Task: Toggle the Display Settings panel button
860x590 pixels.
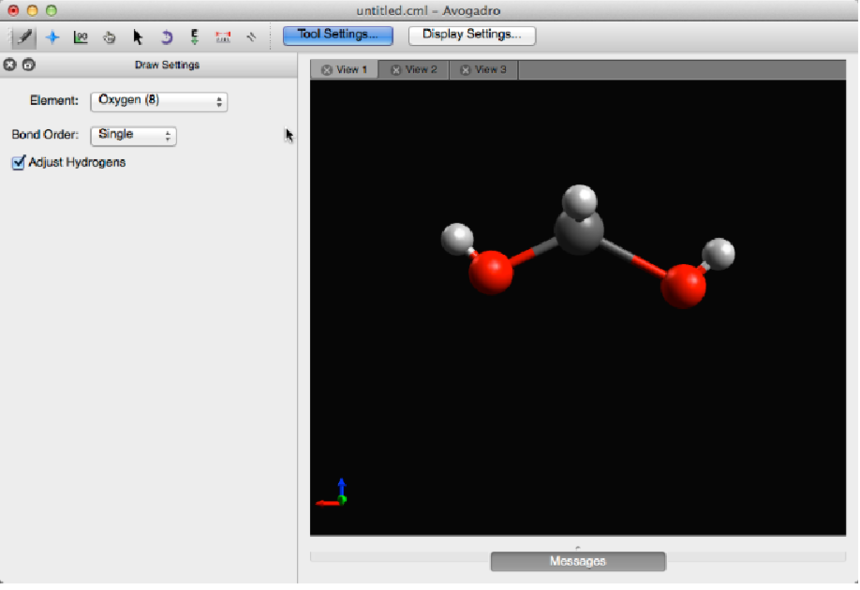Action: [471, 35]
